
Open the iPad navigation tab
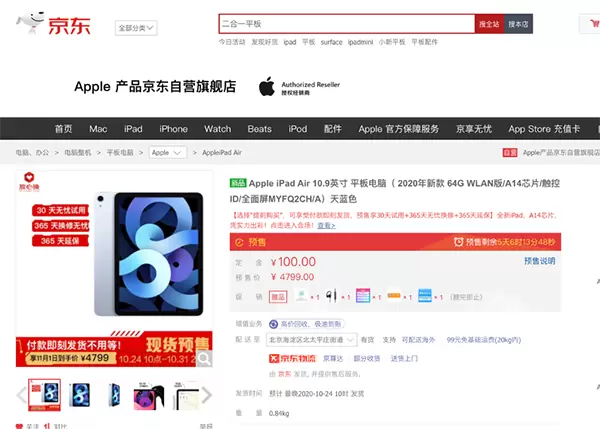133,129
